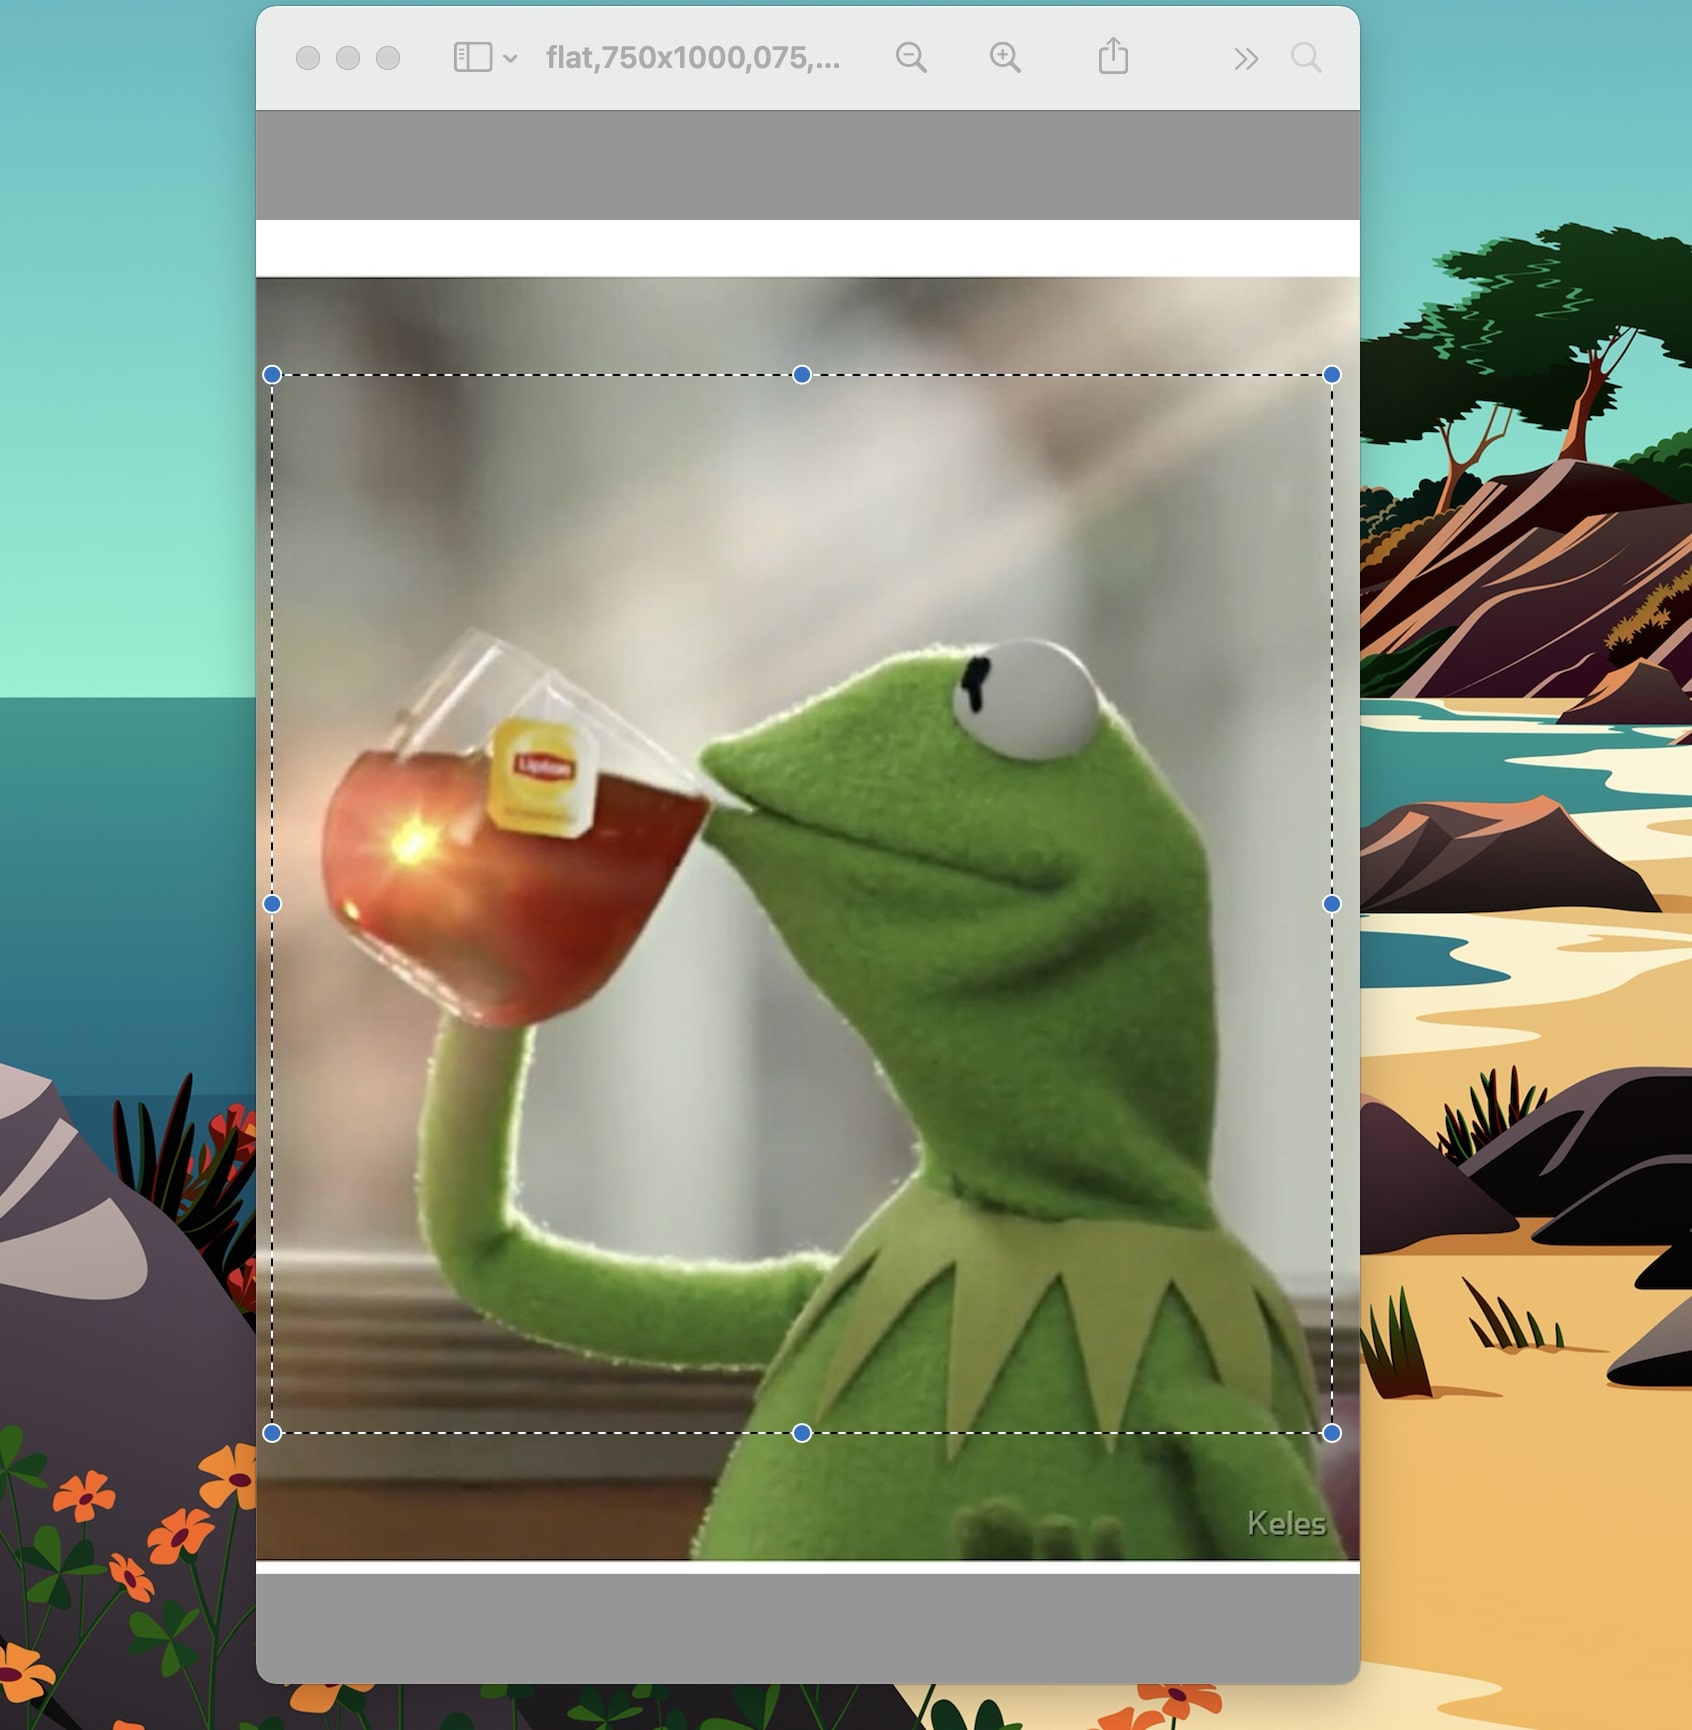Image resolution: width=1692 pixels, height=1730 pixels.
Task: Click the bottom-left selection handle
Action: [272, 1433]
